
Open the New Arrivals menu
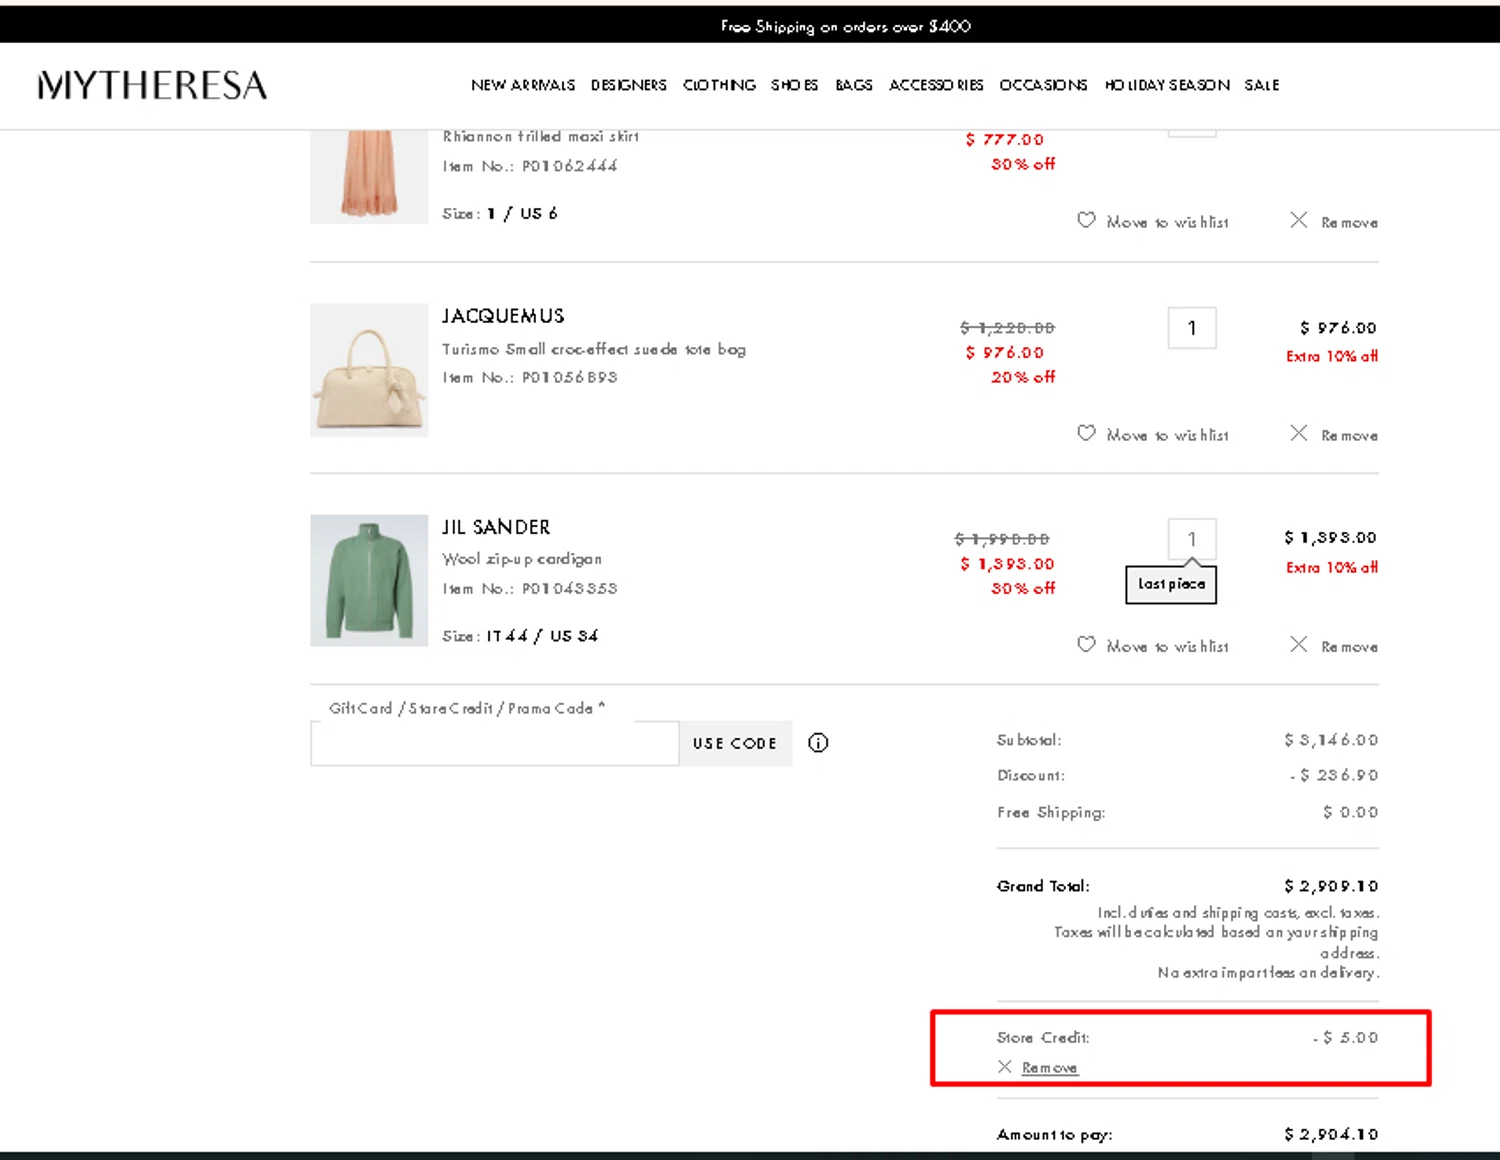tap(523, 85)
